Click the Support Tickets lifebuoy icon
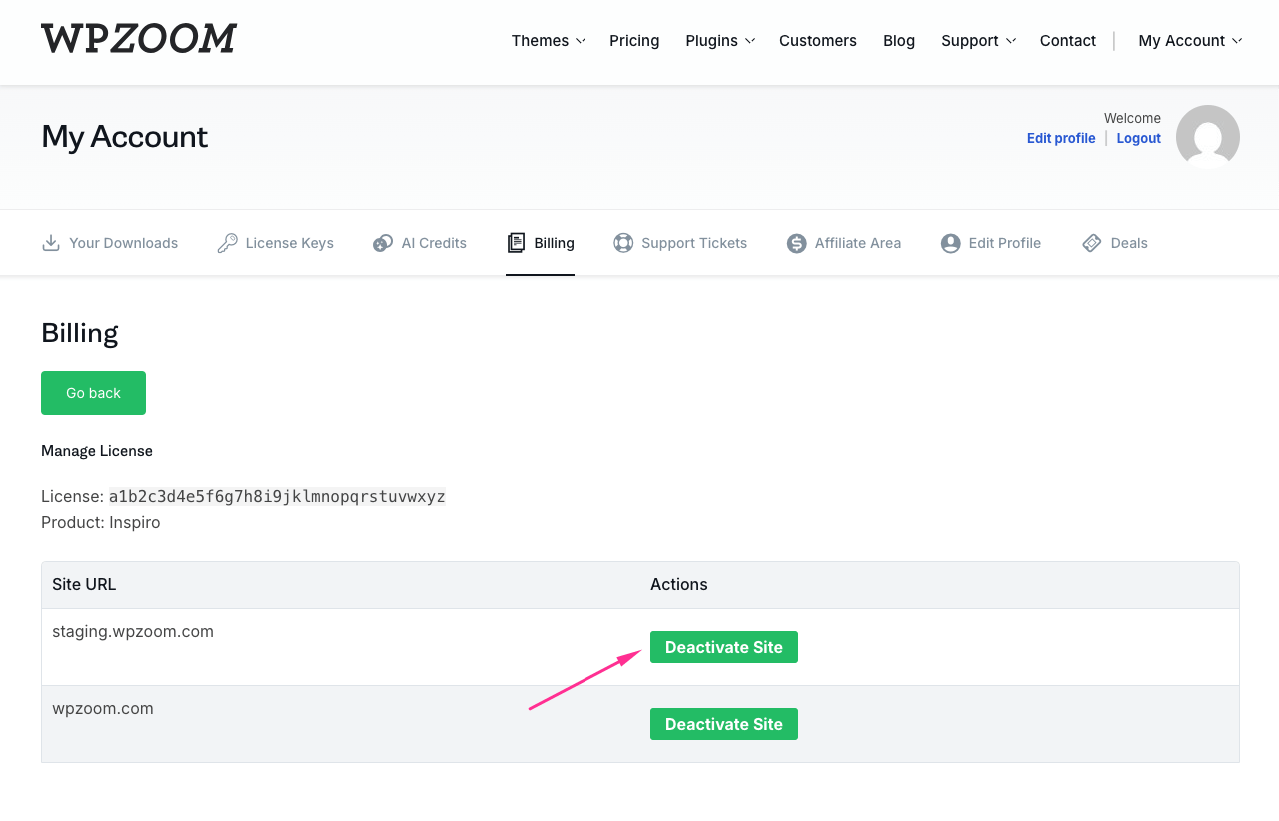1279x821 pixels. click(623, 243)
